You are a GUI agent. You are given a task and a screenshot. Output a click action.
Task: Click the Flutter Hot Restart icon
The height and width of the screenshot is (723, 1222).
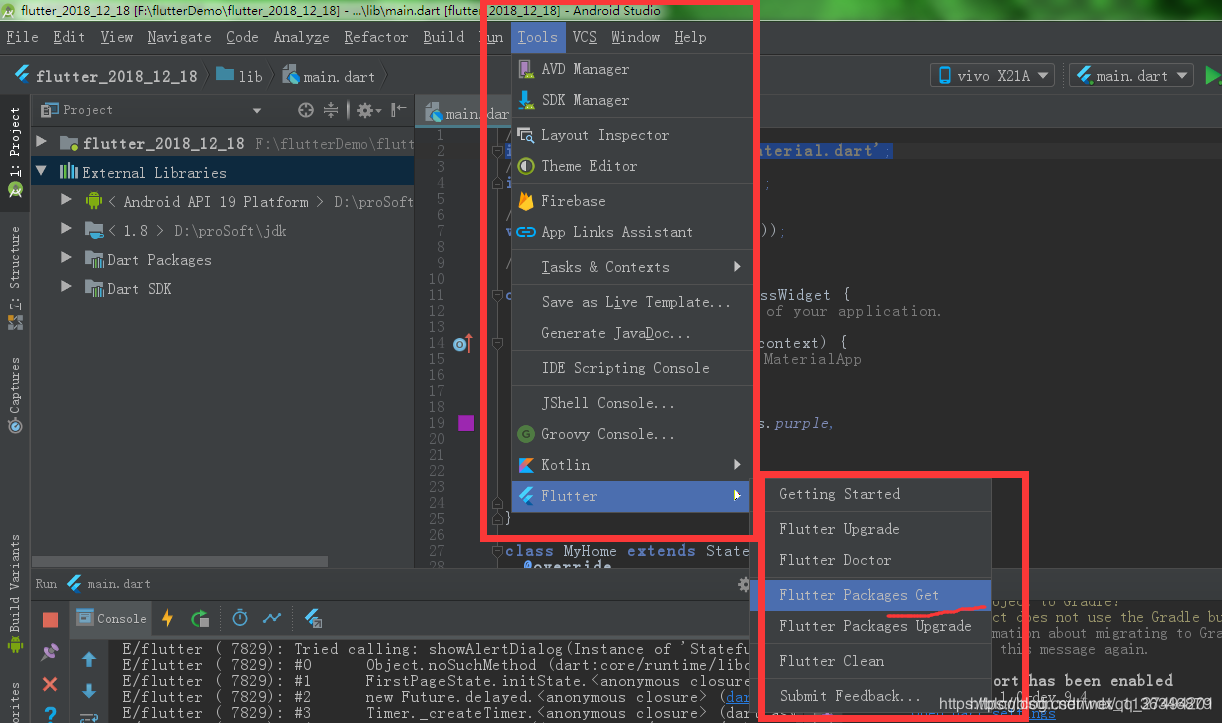pos(200,618)
